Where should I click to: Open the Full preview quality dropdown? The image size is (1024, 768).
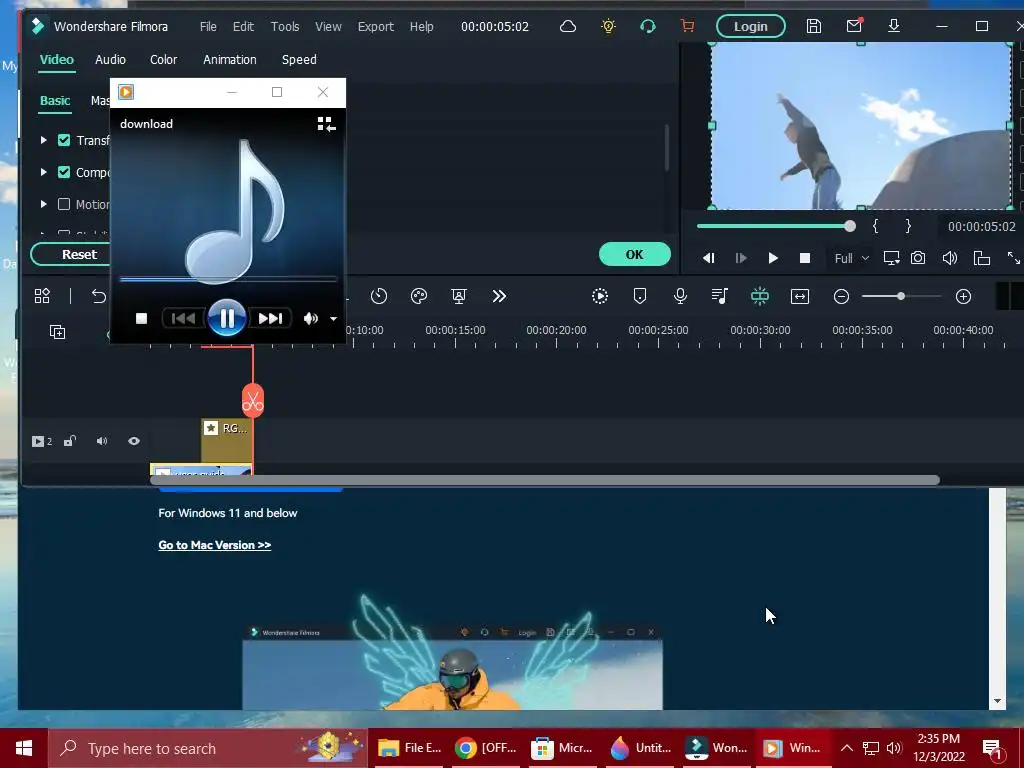click(x=851, y=258)
